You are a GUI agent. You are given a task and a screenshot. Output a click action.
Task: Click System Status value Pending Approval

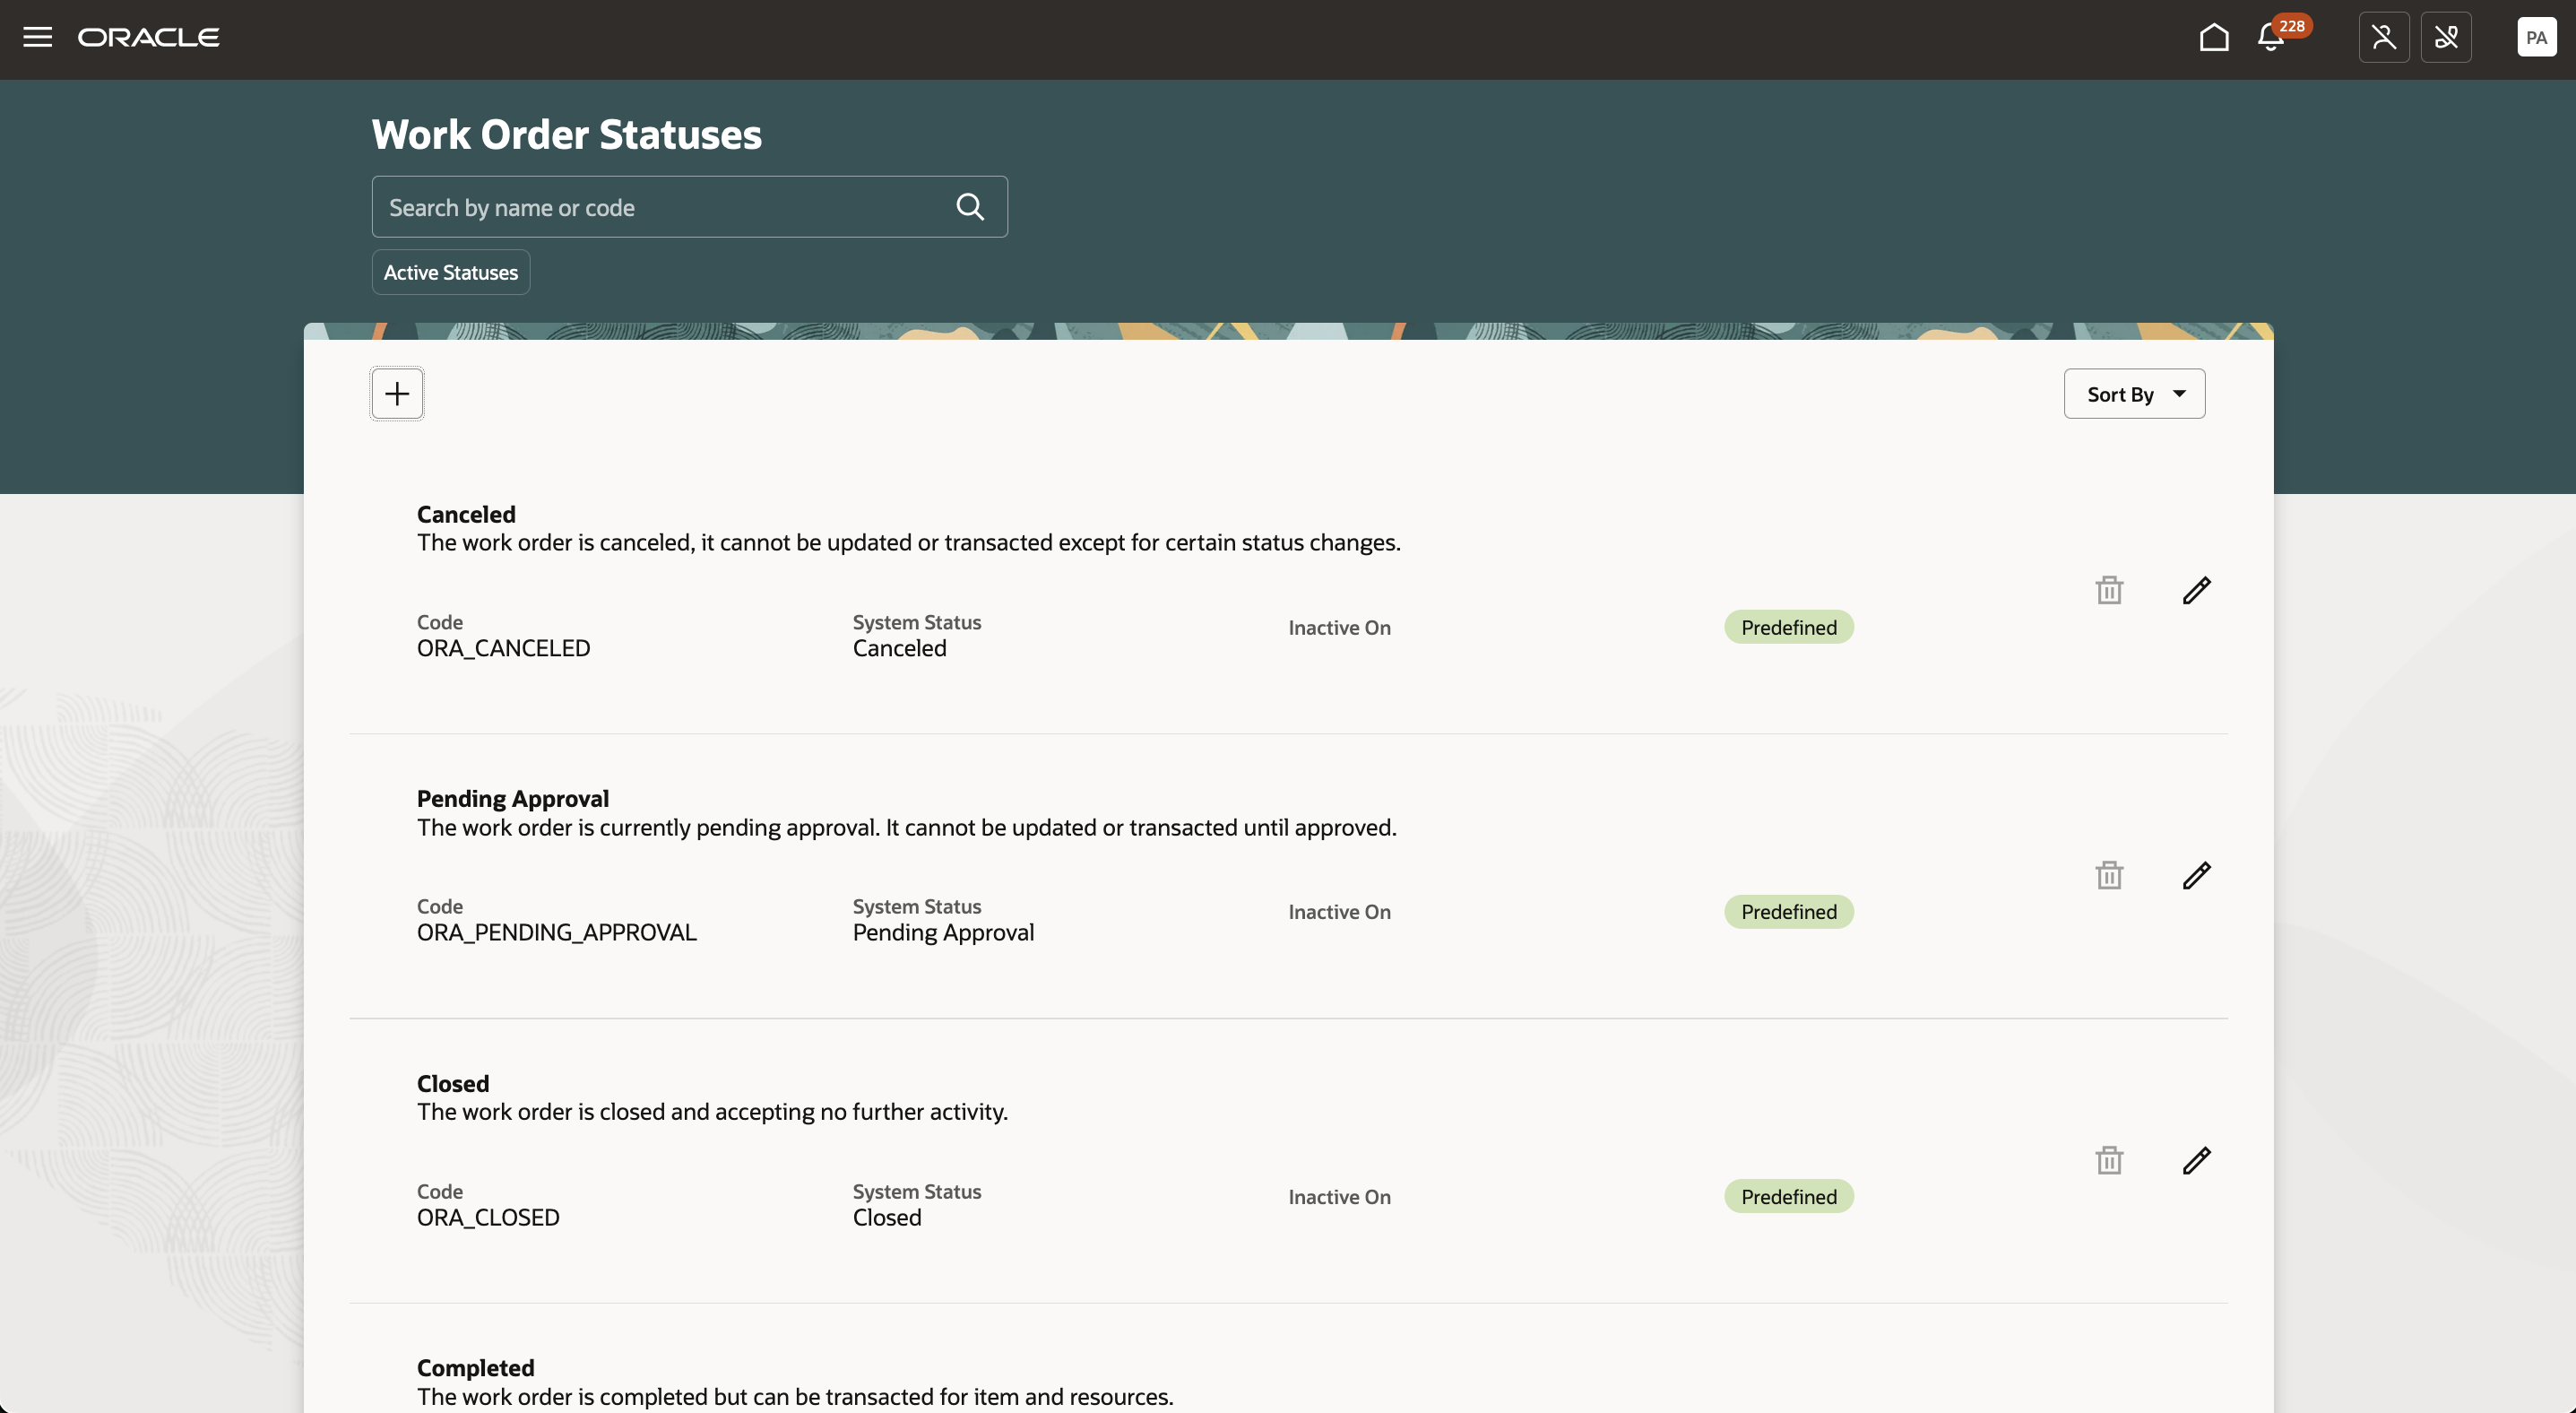tap(943, 932)
